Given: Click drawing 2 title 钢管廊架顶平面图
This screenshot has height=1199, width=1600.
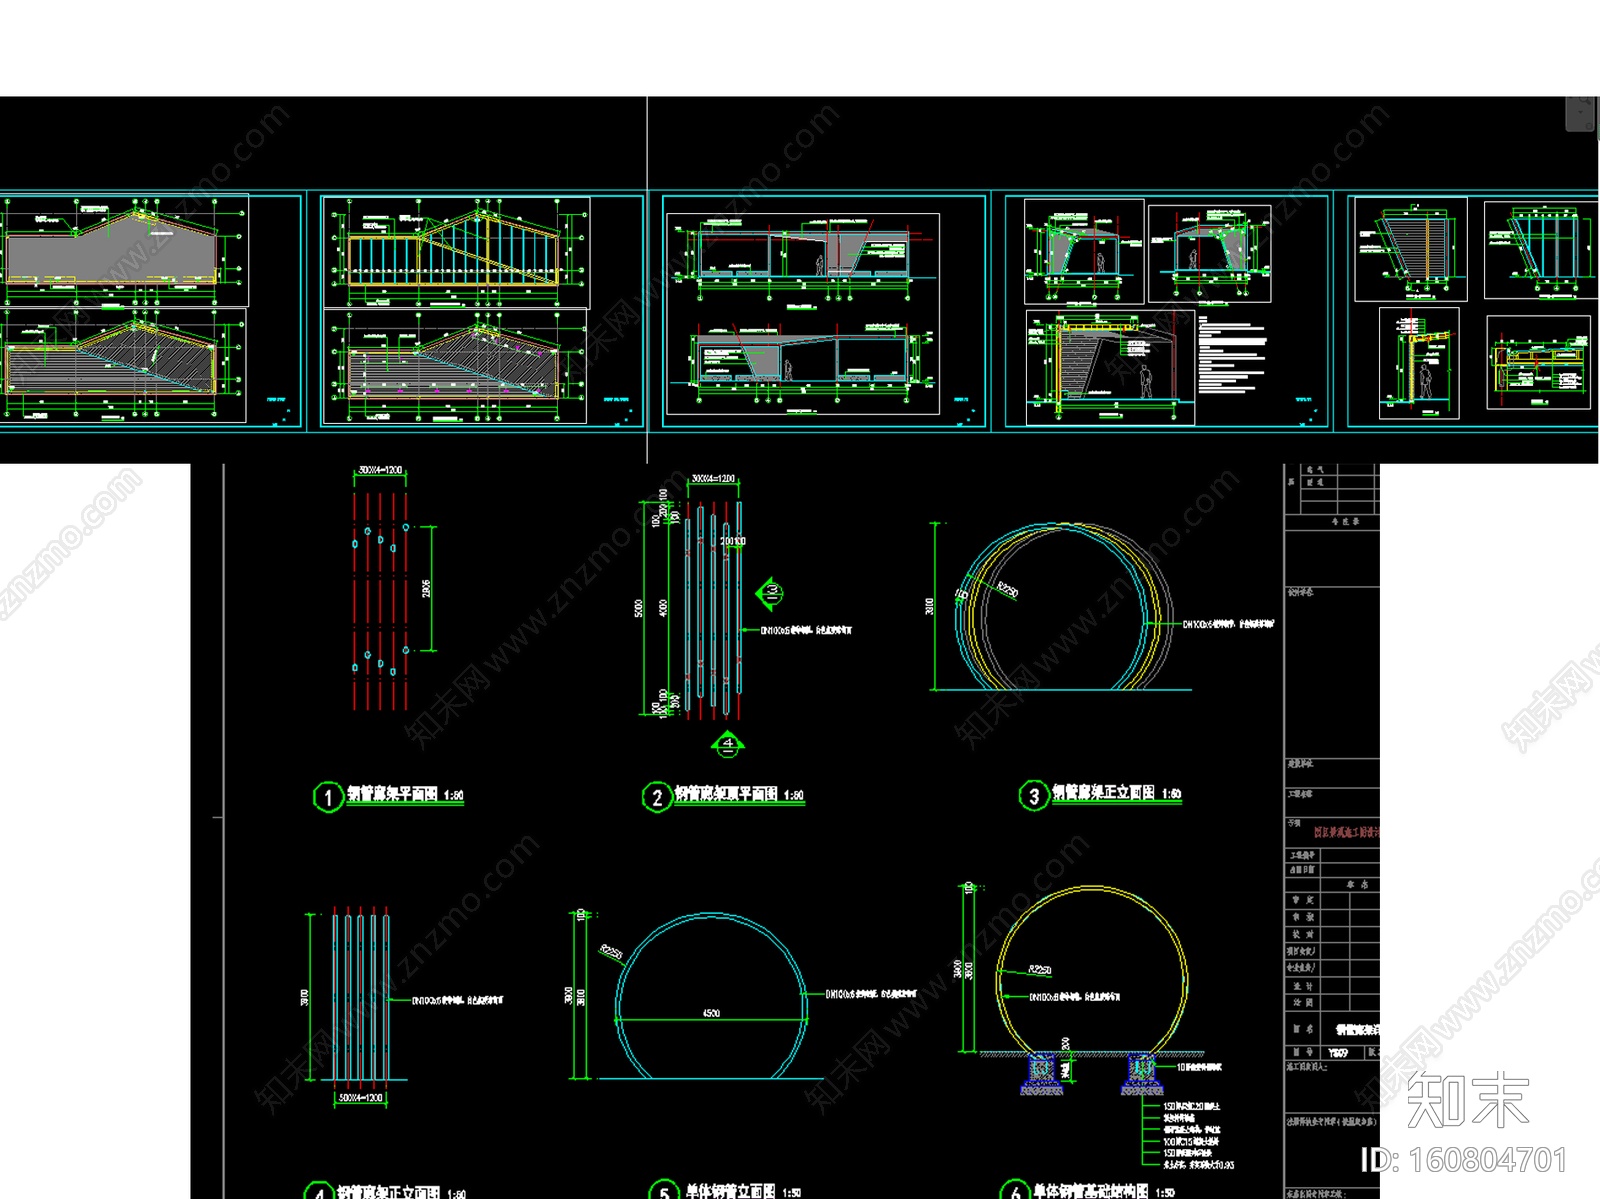Looking at the screenshot, I should click(x=726, y=794).
